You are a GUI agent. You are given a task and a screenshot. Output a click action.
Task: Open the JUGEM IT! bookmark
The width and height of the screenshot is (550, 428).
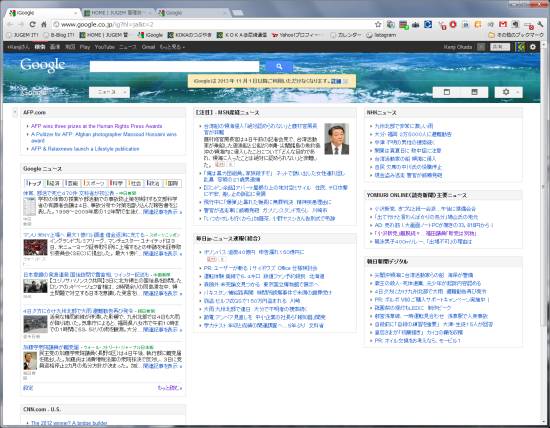[22, 35]
